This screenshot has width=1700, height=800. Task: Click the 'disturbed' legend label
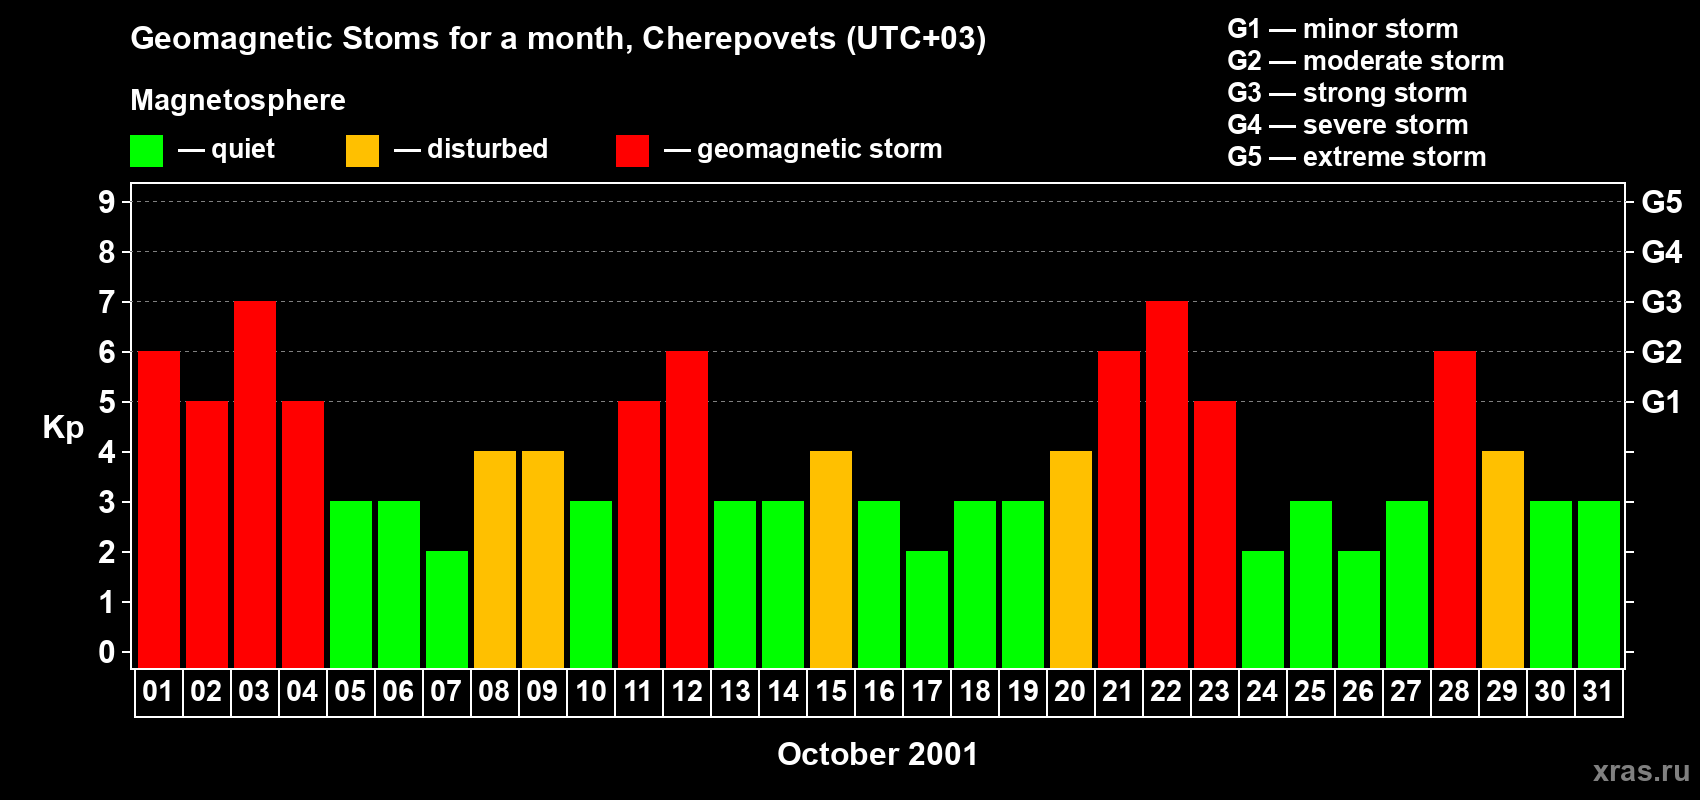point(487,149)
